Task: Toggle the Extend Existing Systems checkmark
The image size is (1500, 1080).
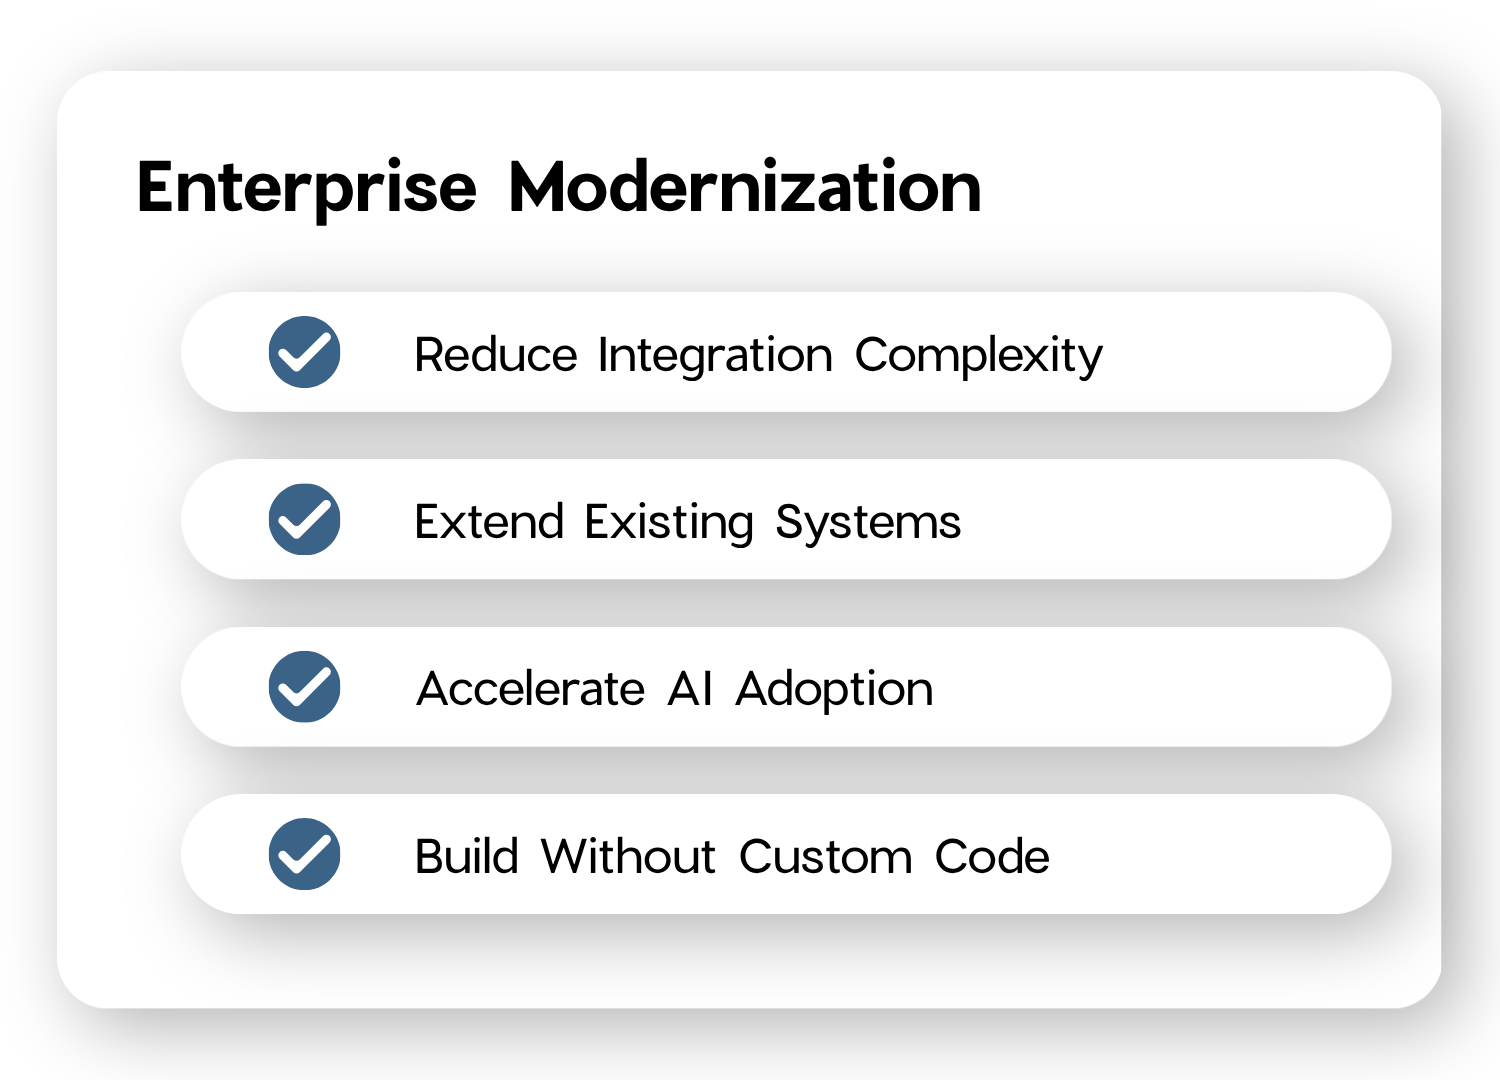Action: (304, 519)
